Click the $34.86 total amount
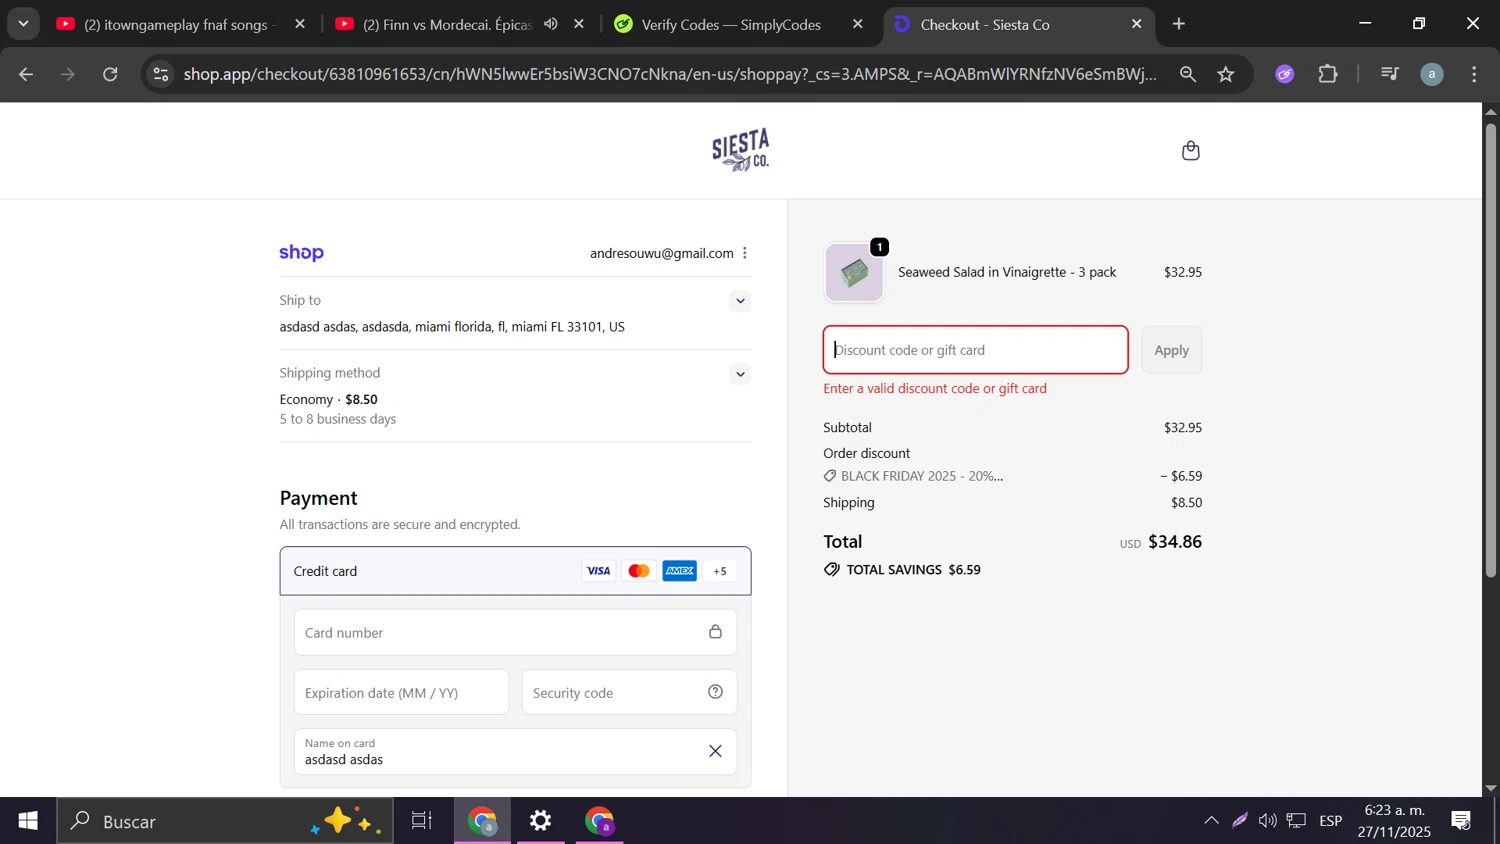This screenshot has width=1500, height=844. pos(1175,542)
